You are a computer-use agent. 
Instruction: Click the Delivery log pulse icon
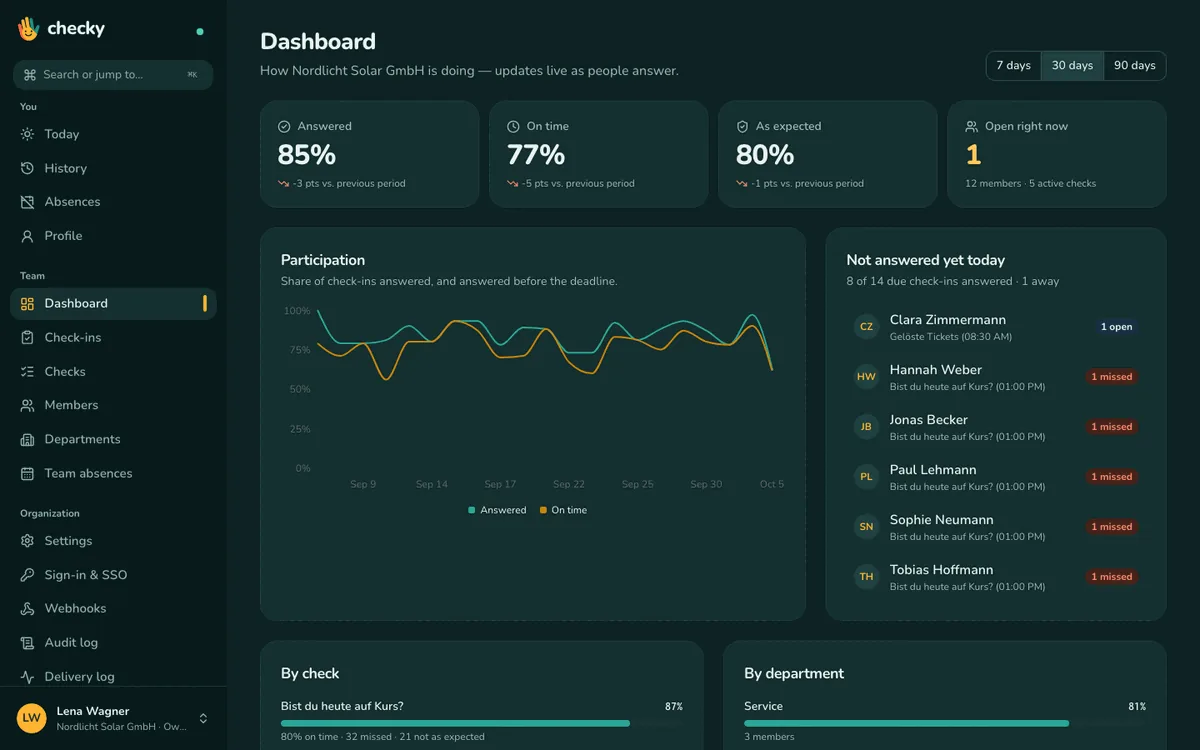(x=27, y=676)
